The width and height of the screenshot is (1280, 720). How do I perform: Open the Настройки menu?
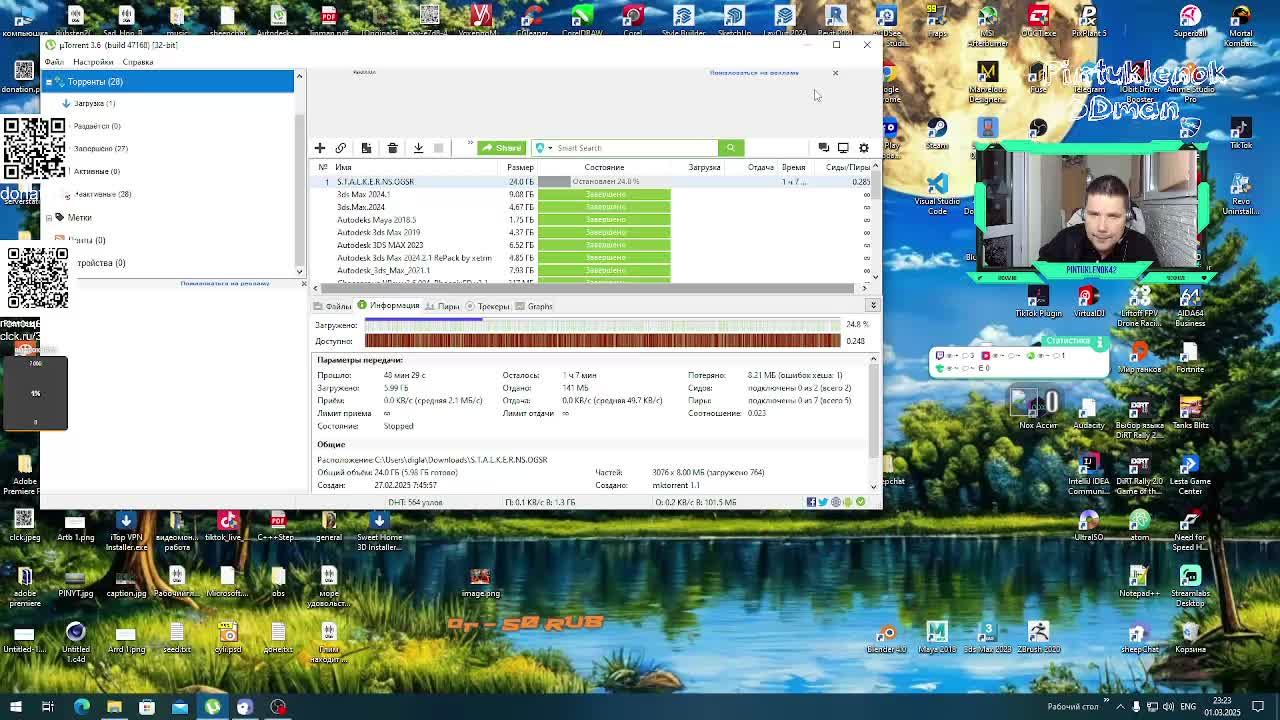(x=93, y=62)
